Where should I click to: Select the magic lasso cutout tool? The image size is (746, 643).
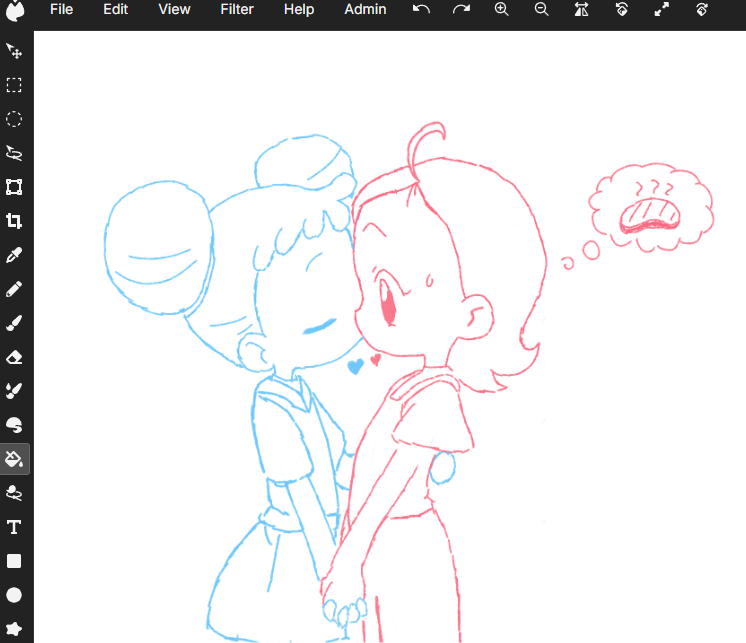(14, 493)
